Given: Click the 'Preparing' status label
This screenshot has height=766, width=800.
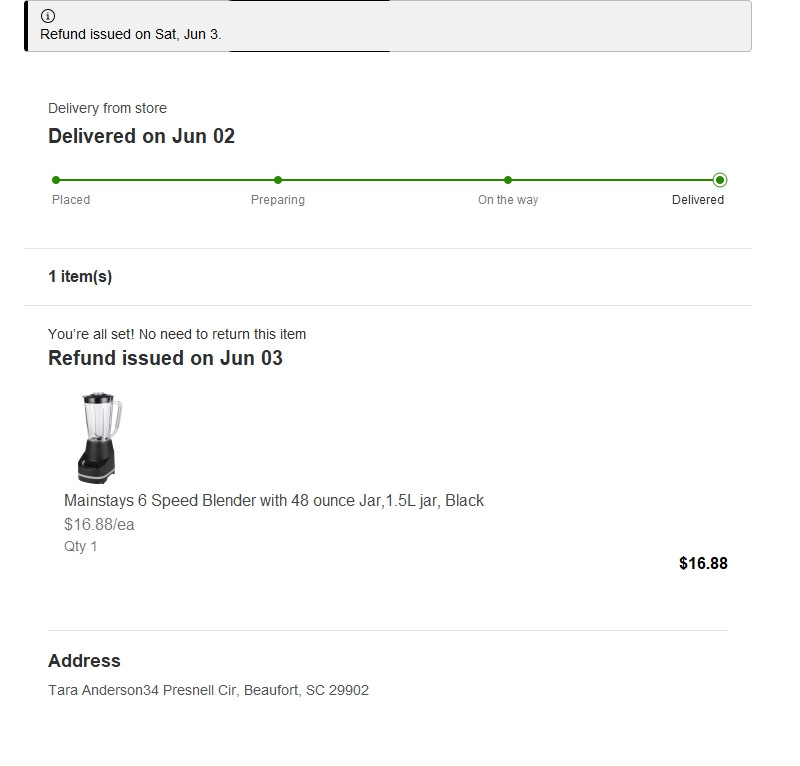Looking at the screenshot, I should tap(278, 200).
